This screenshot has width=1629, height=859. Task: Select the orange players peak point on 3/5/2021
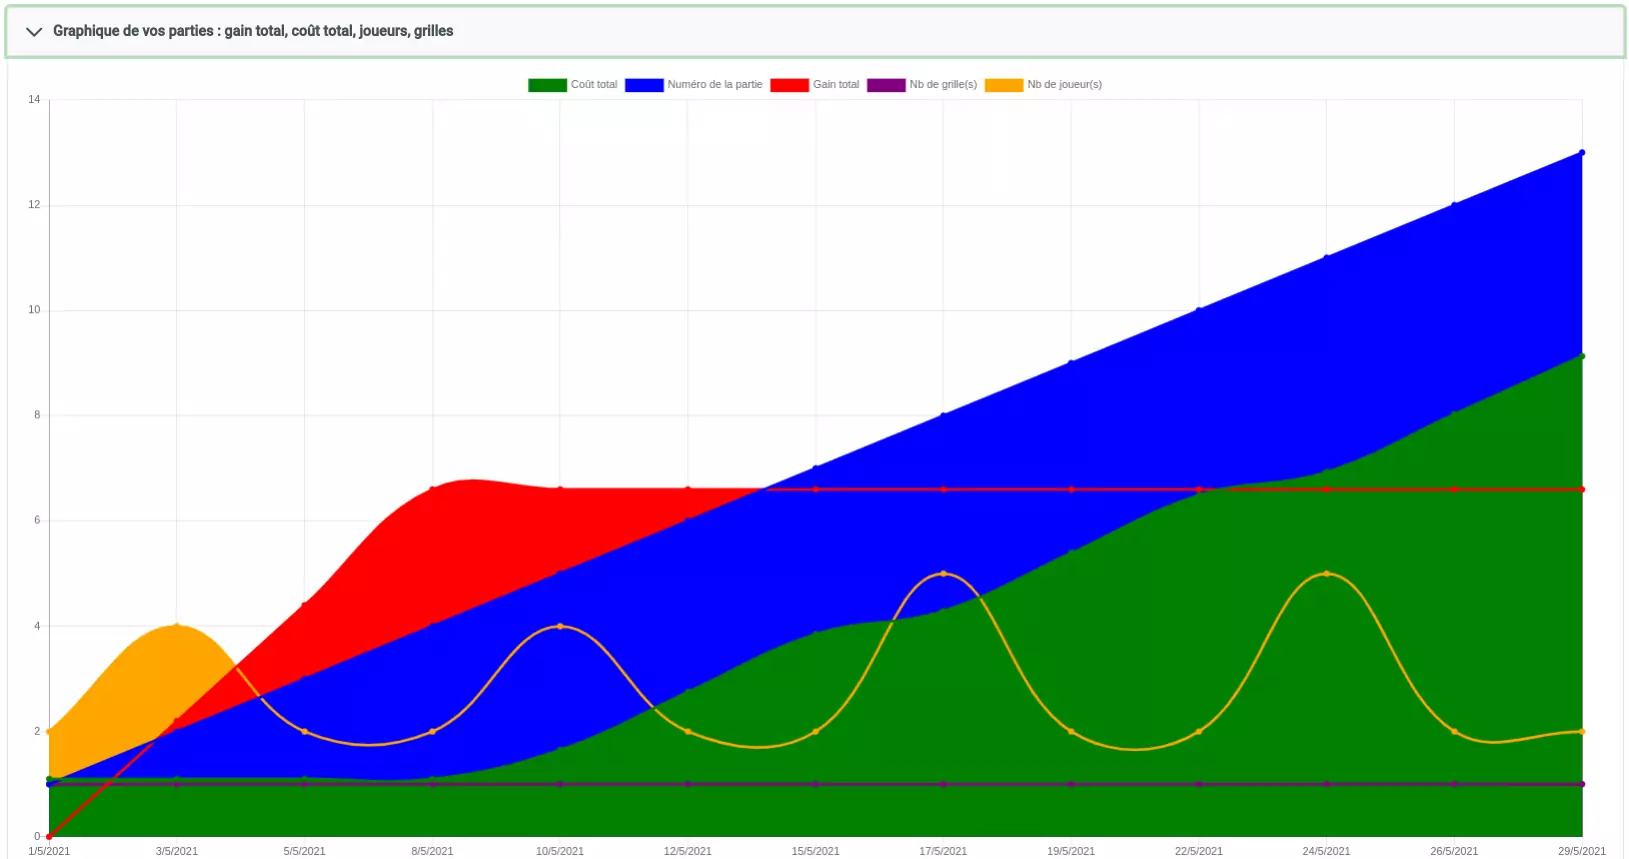pos(177,626)
